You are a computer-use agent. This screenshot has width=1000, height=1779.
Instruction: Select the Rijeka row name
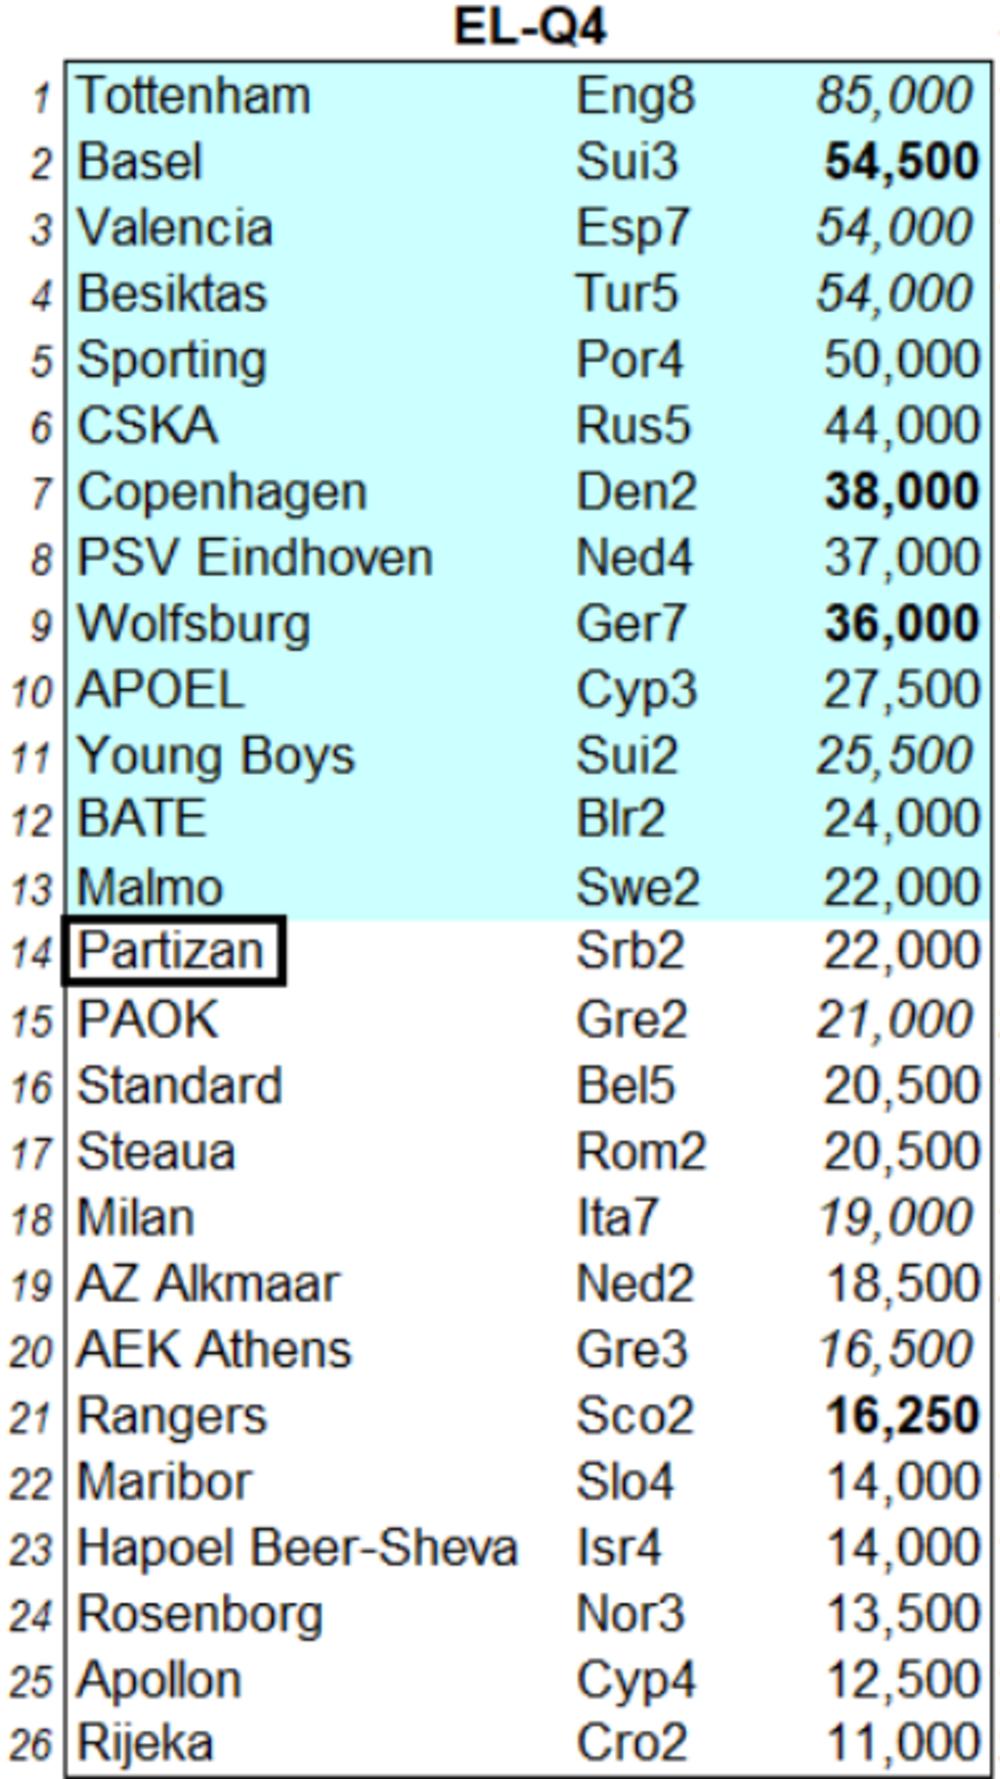click(145, 1743)
